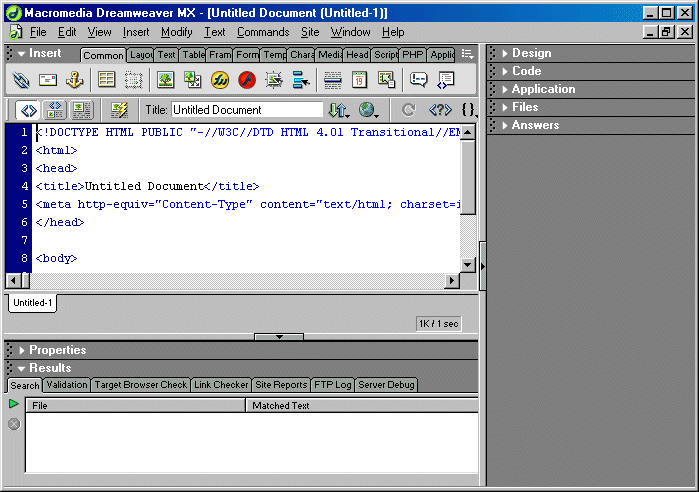The height and width of the screenshot is (492, 699).
Task: Expand the Answers panel group
Action: pyautogui.click(x=505, y=126)
